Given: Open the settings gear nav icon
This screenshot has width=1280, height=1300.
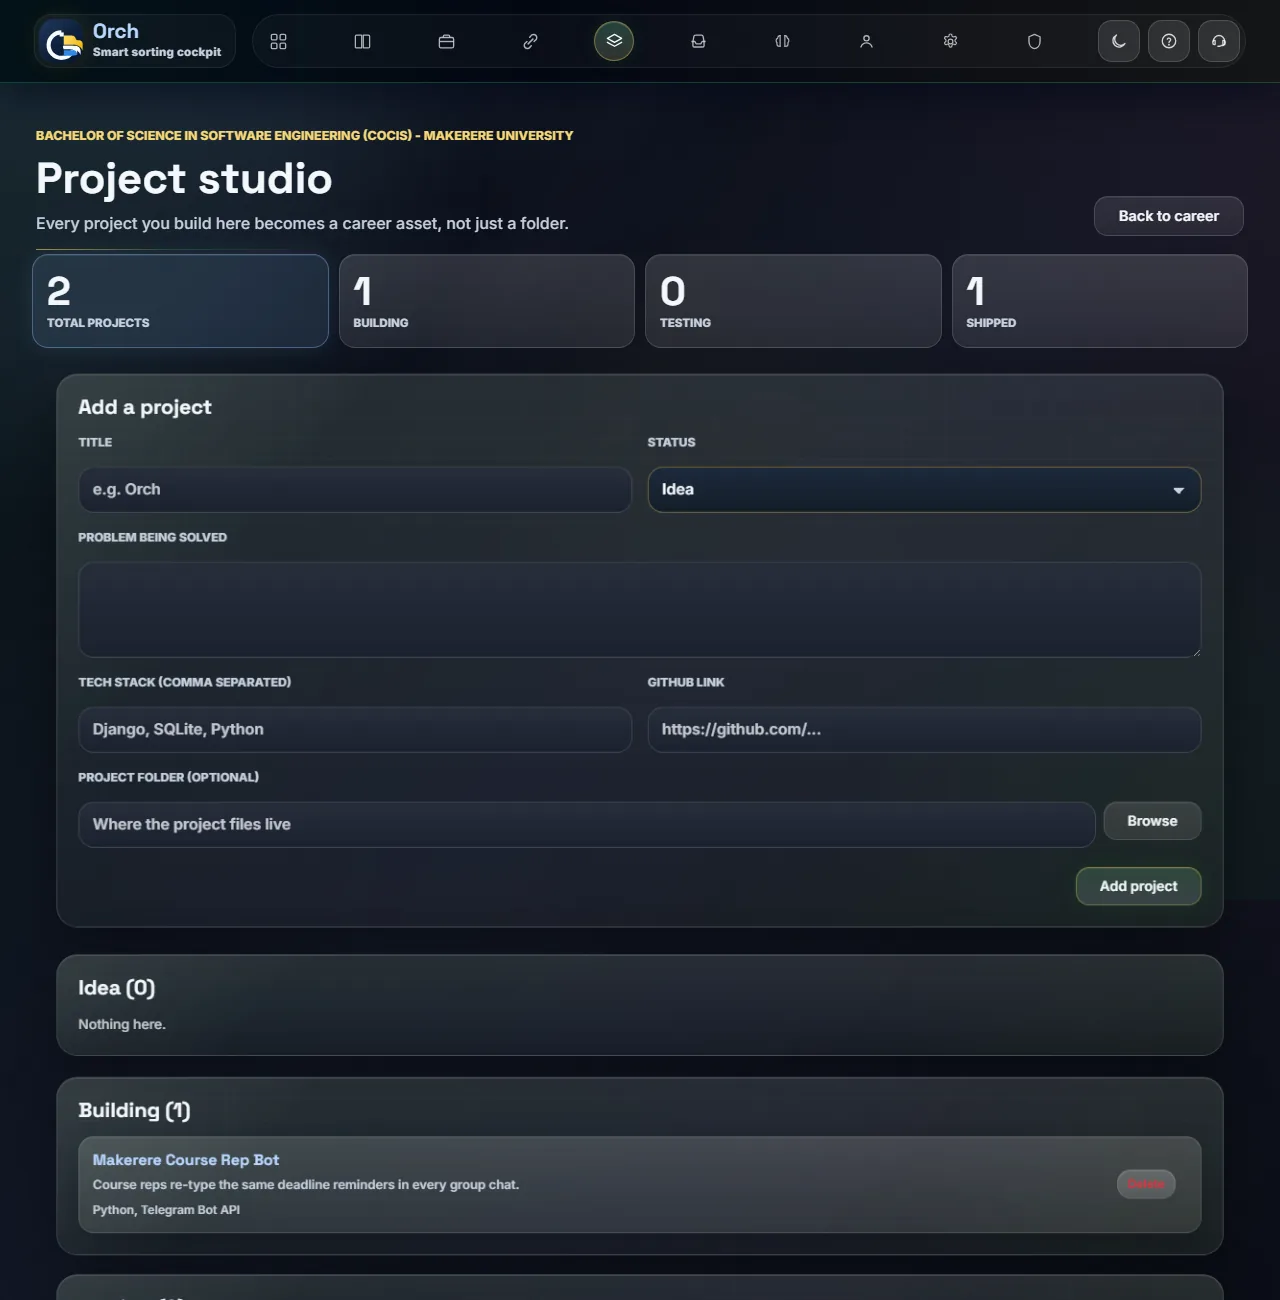Looking at the screenshot, I should point(950,41).
